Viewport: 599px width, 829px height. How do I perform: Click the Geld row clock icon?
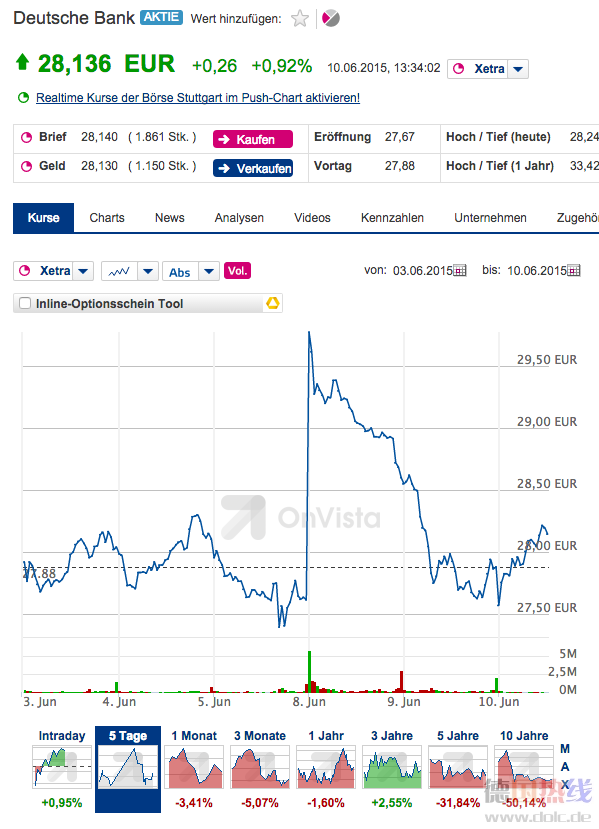click(x=26, y=167)
